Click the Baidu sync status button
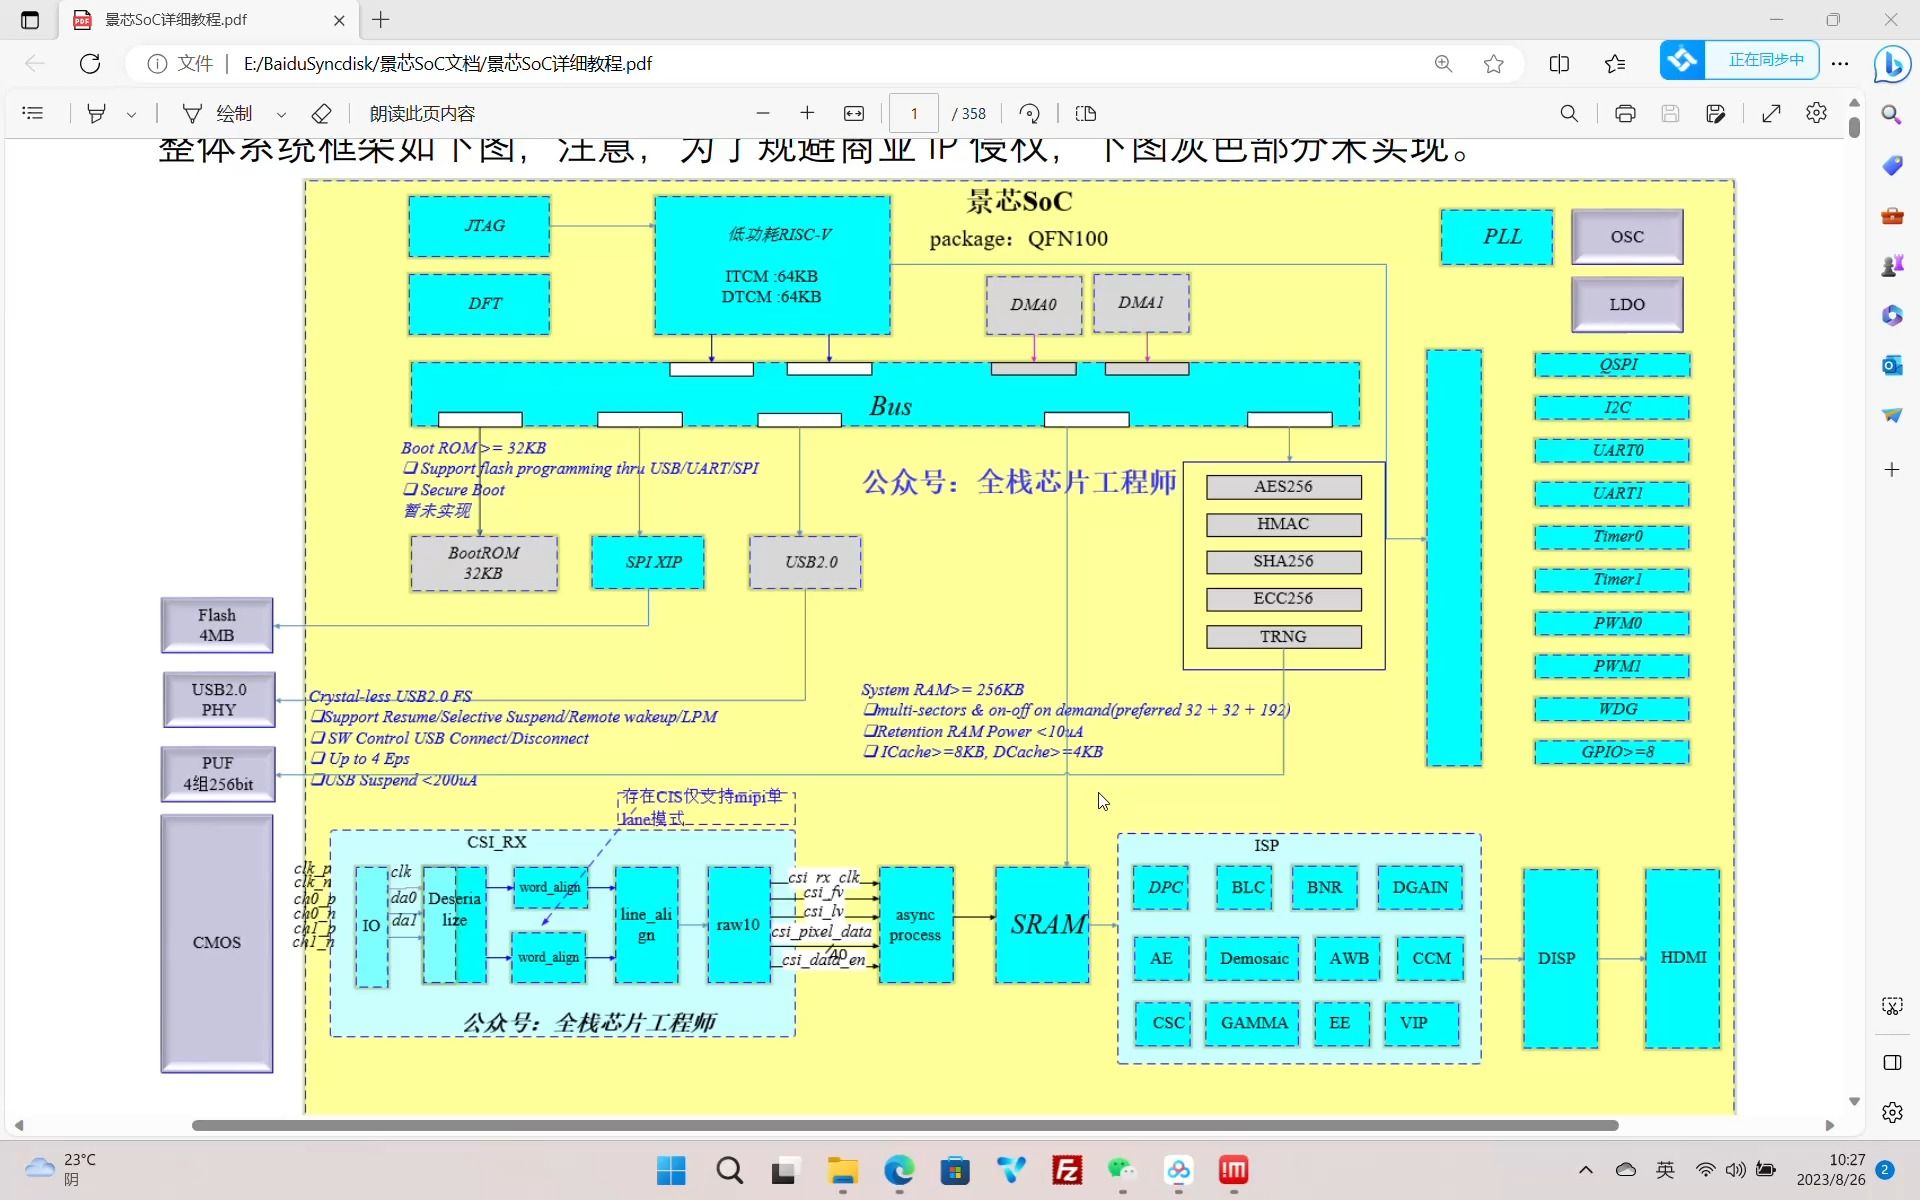This screenshot has width=1920, height=1200. [1739, 60]
